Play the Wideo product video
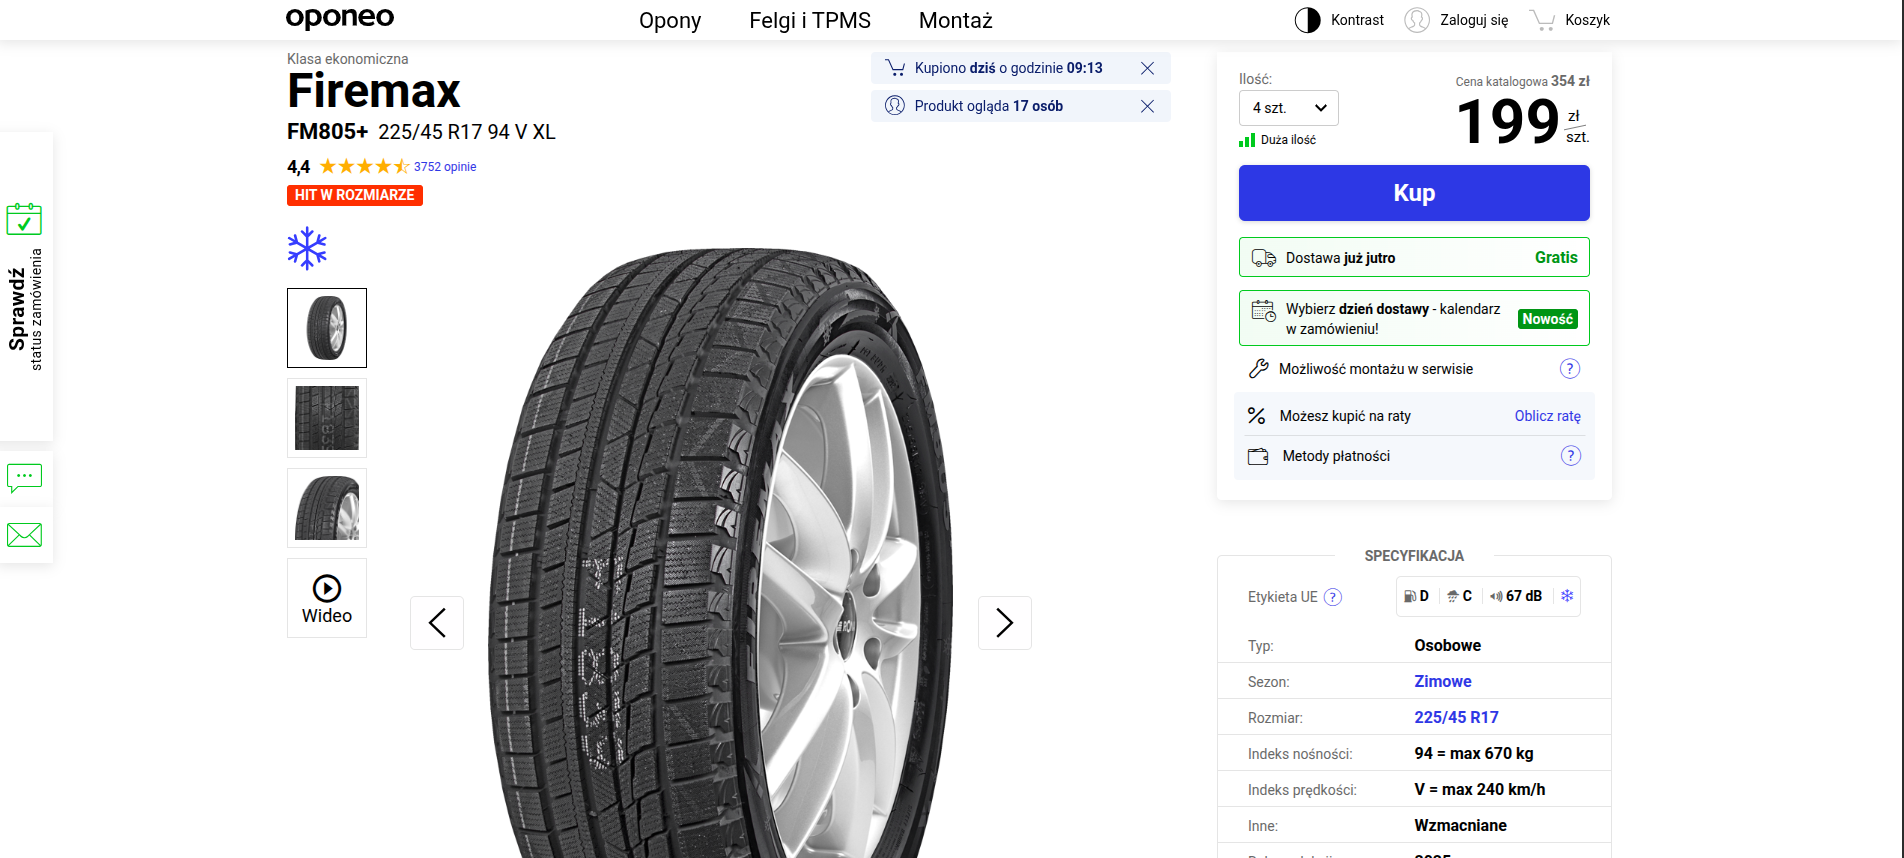The image size is (1904, 858). click(327, 598)
